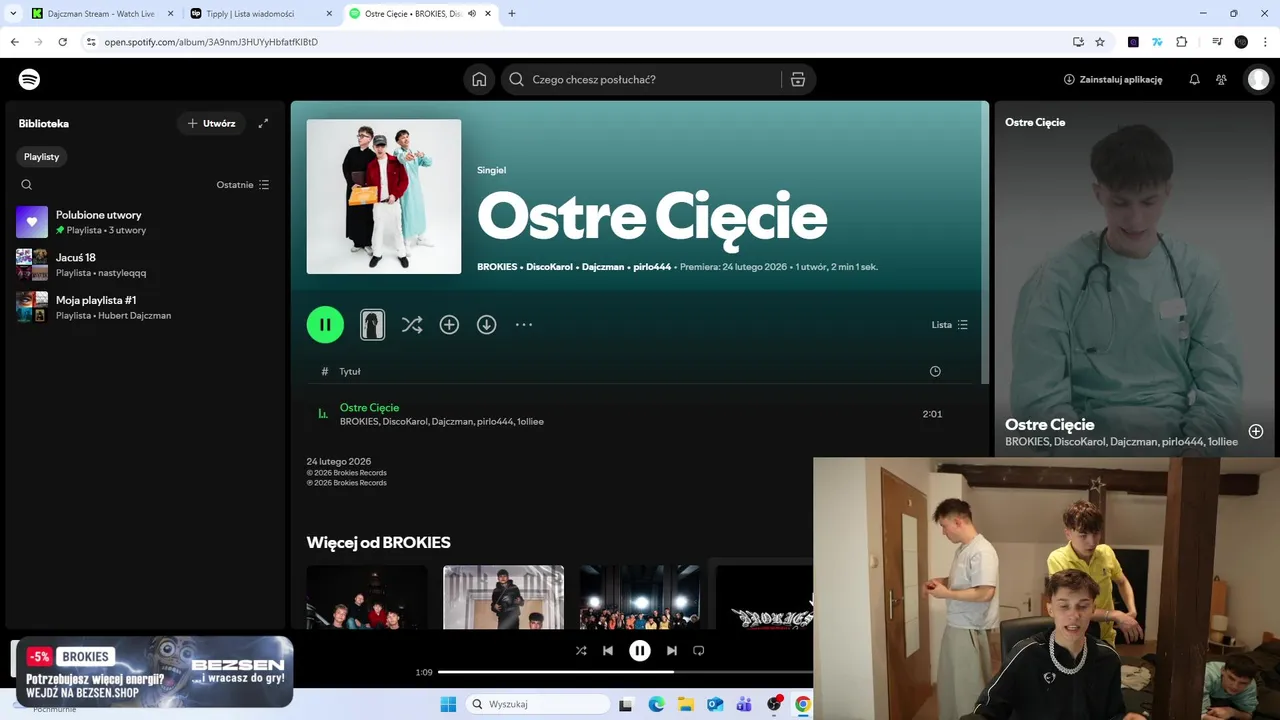The image size is (1280, 720).
Task: Click the address bar URL
Action: 211,42
